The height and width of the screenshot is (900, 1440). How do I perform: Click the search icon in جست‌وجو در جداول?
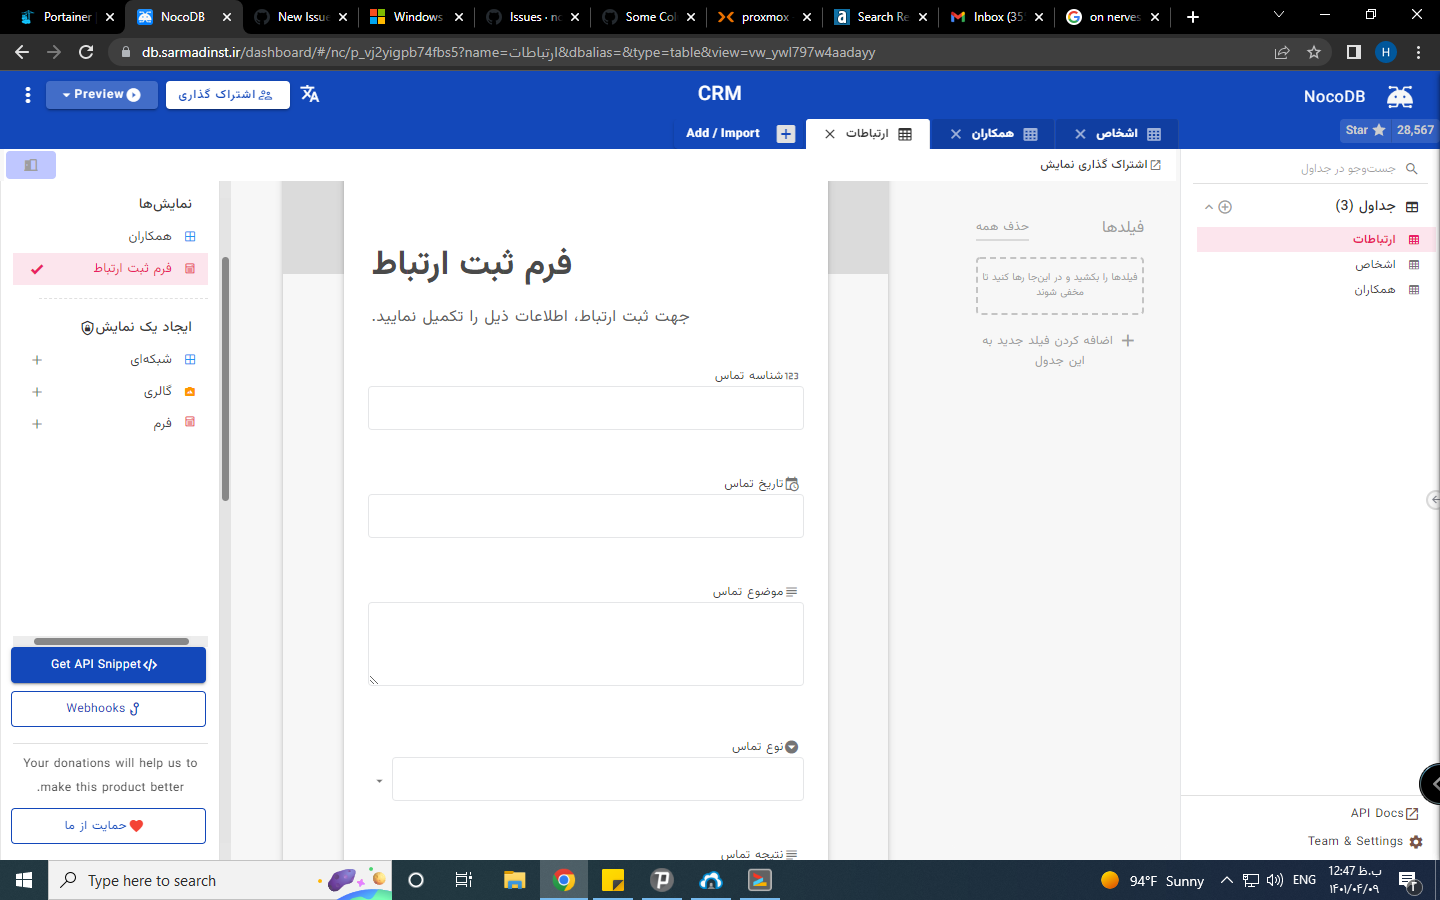pyautogui.click(x=1412, y=168)
